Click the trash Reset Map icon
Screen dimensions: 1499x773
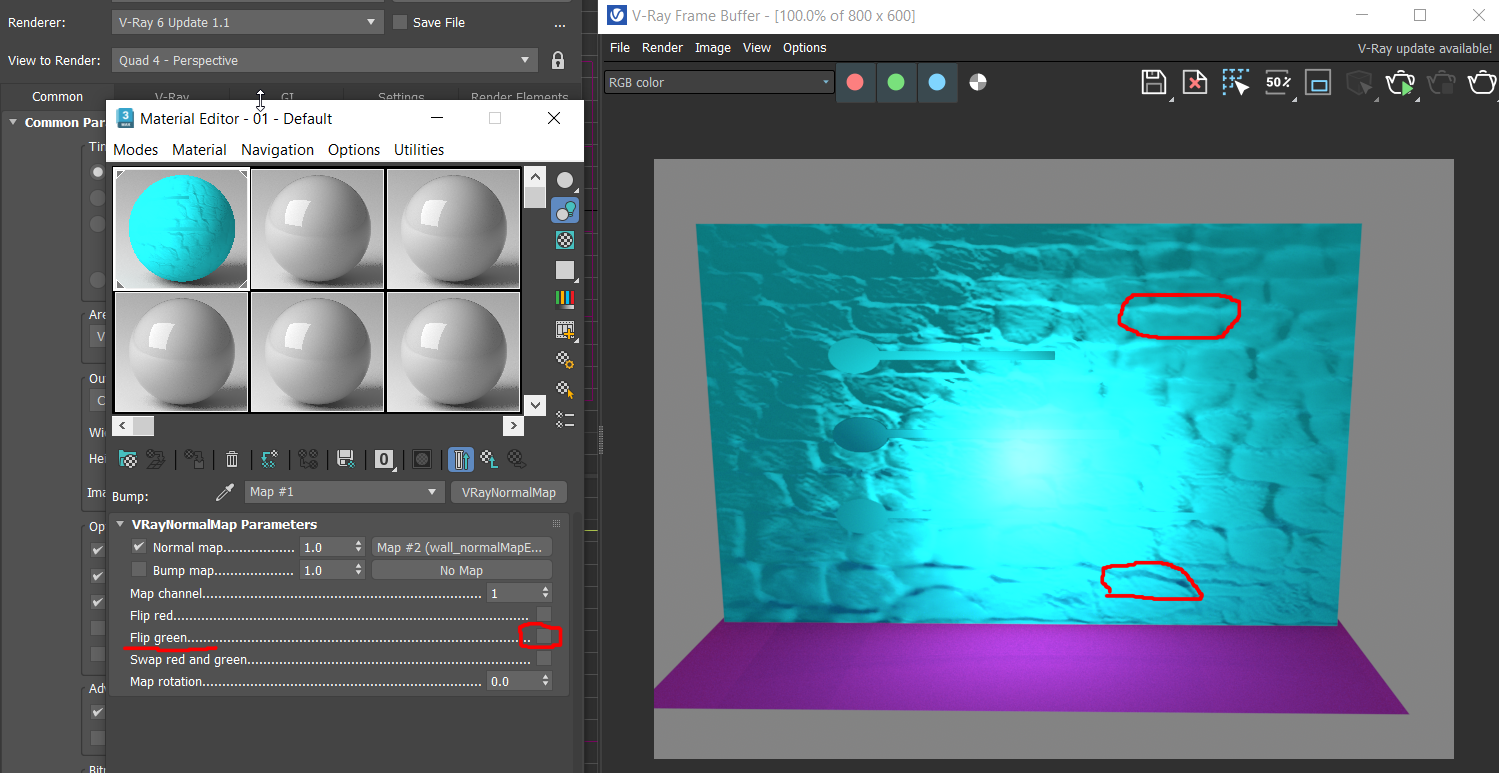[232, 459]
